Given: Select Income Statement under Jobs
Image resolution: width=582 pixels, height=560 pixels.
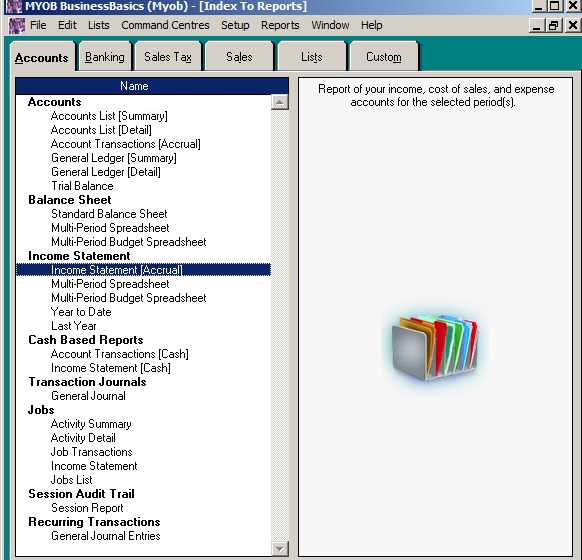Looking at the screenshot, I should click(94, 466).
